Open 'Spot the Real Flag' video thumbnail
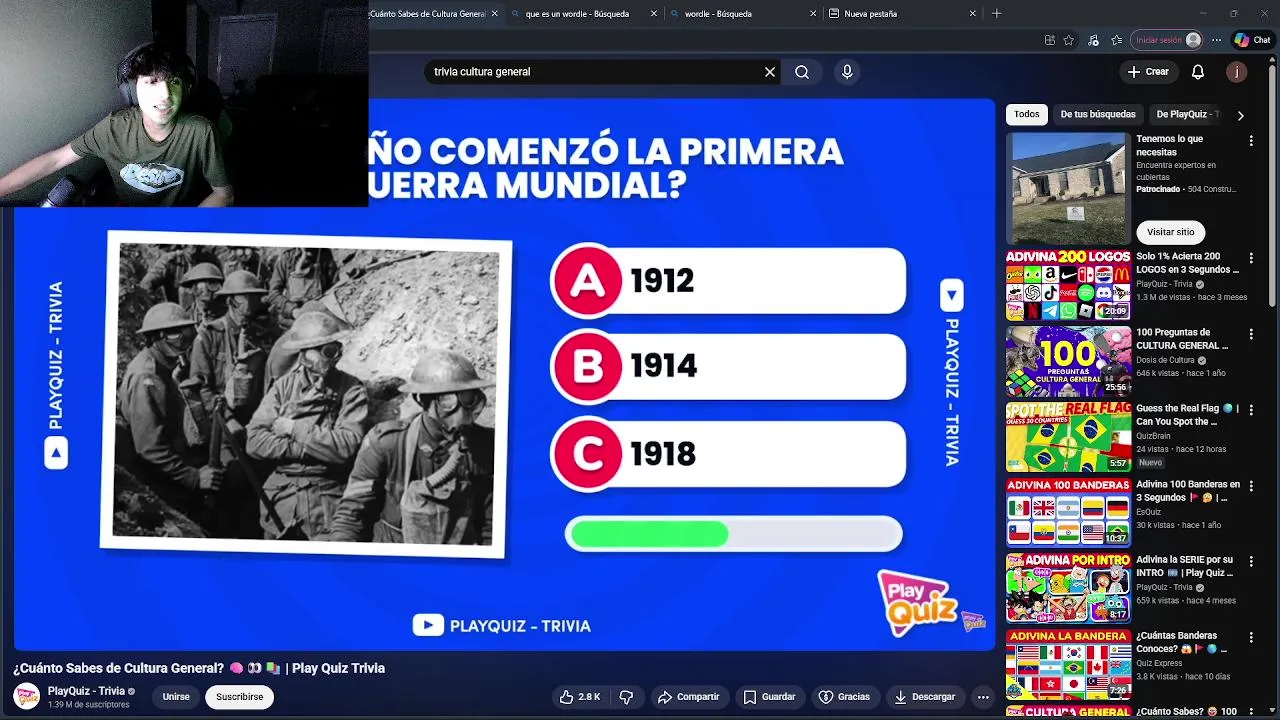This screenshot has width=1280, height=720. [1068, 437]
